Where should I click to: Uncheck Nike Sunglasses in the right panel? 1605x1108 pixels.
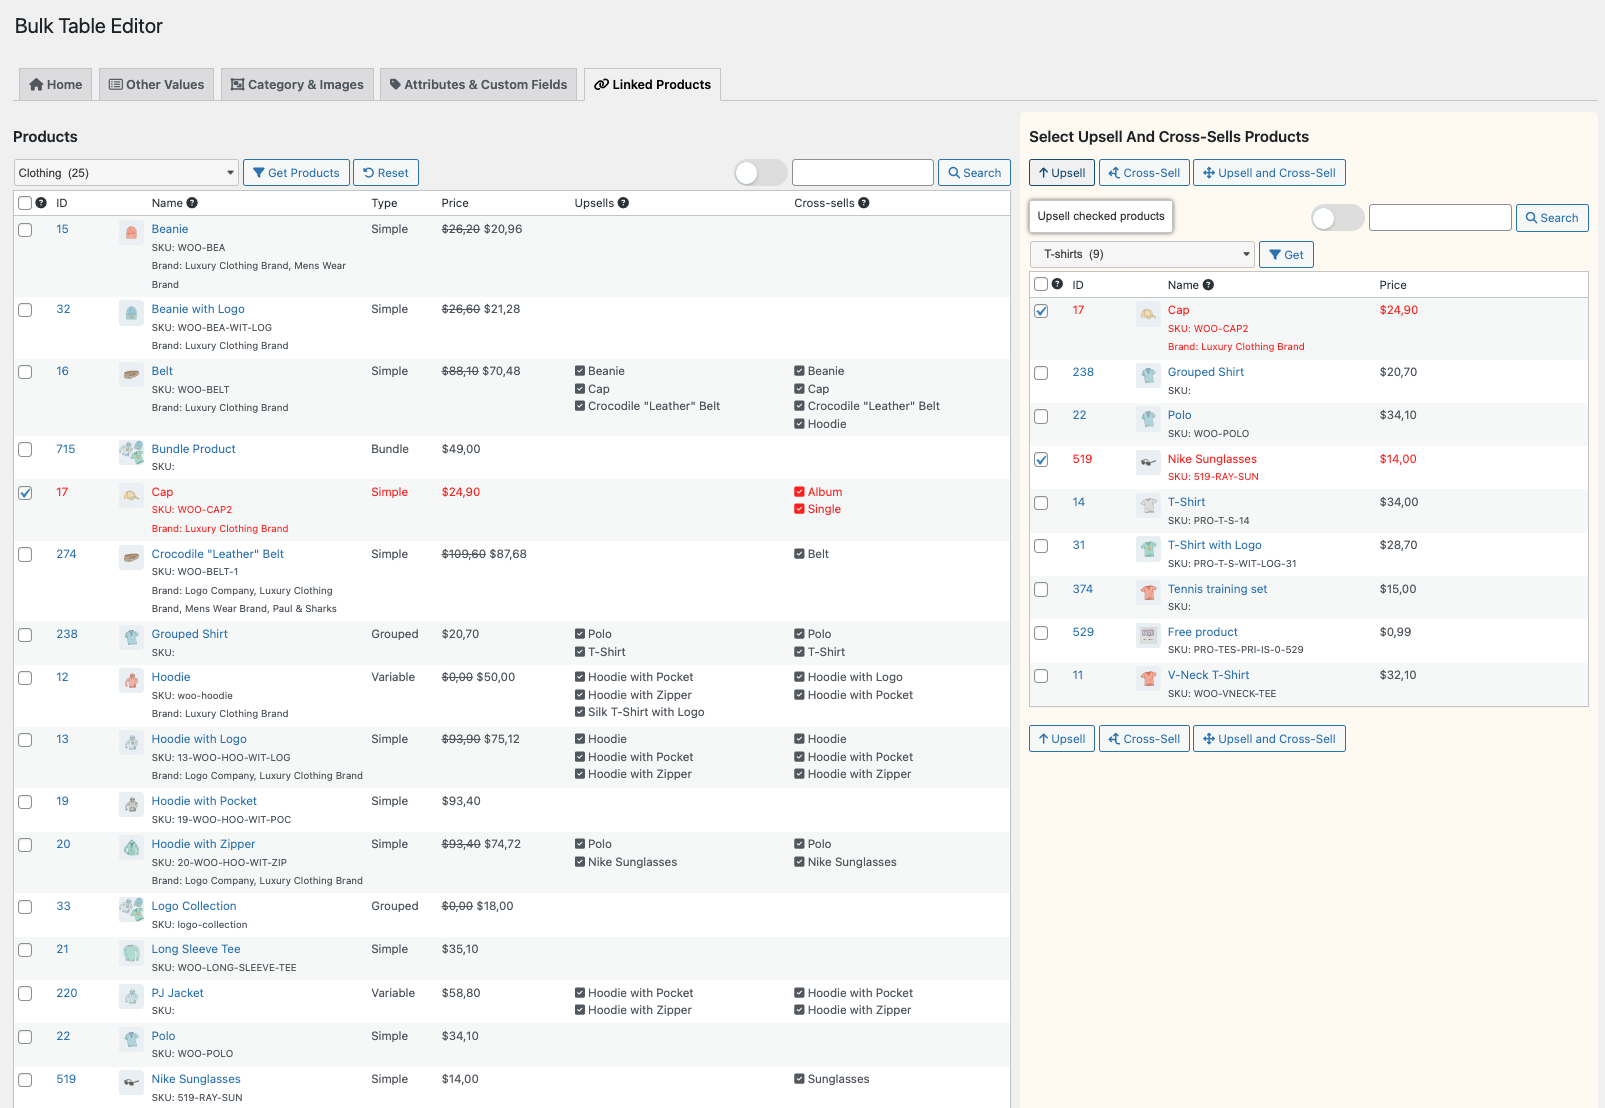pos(1041,460)
